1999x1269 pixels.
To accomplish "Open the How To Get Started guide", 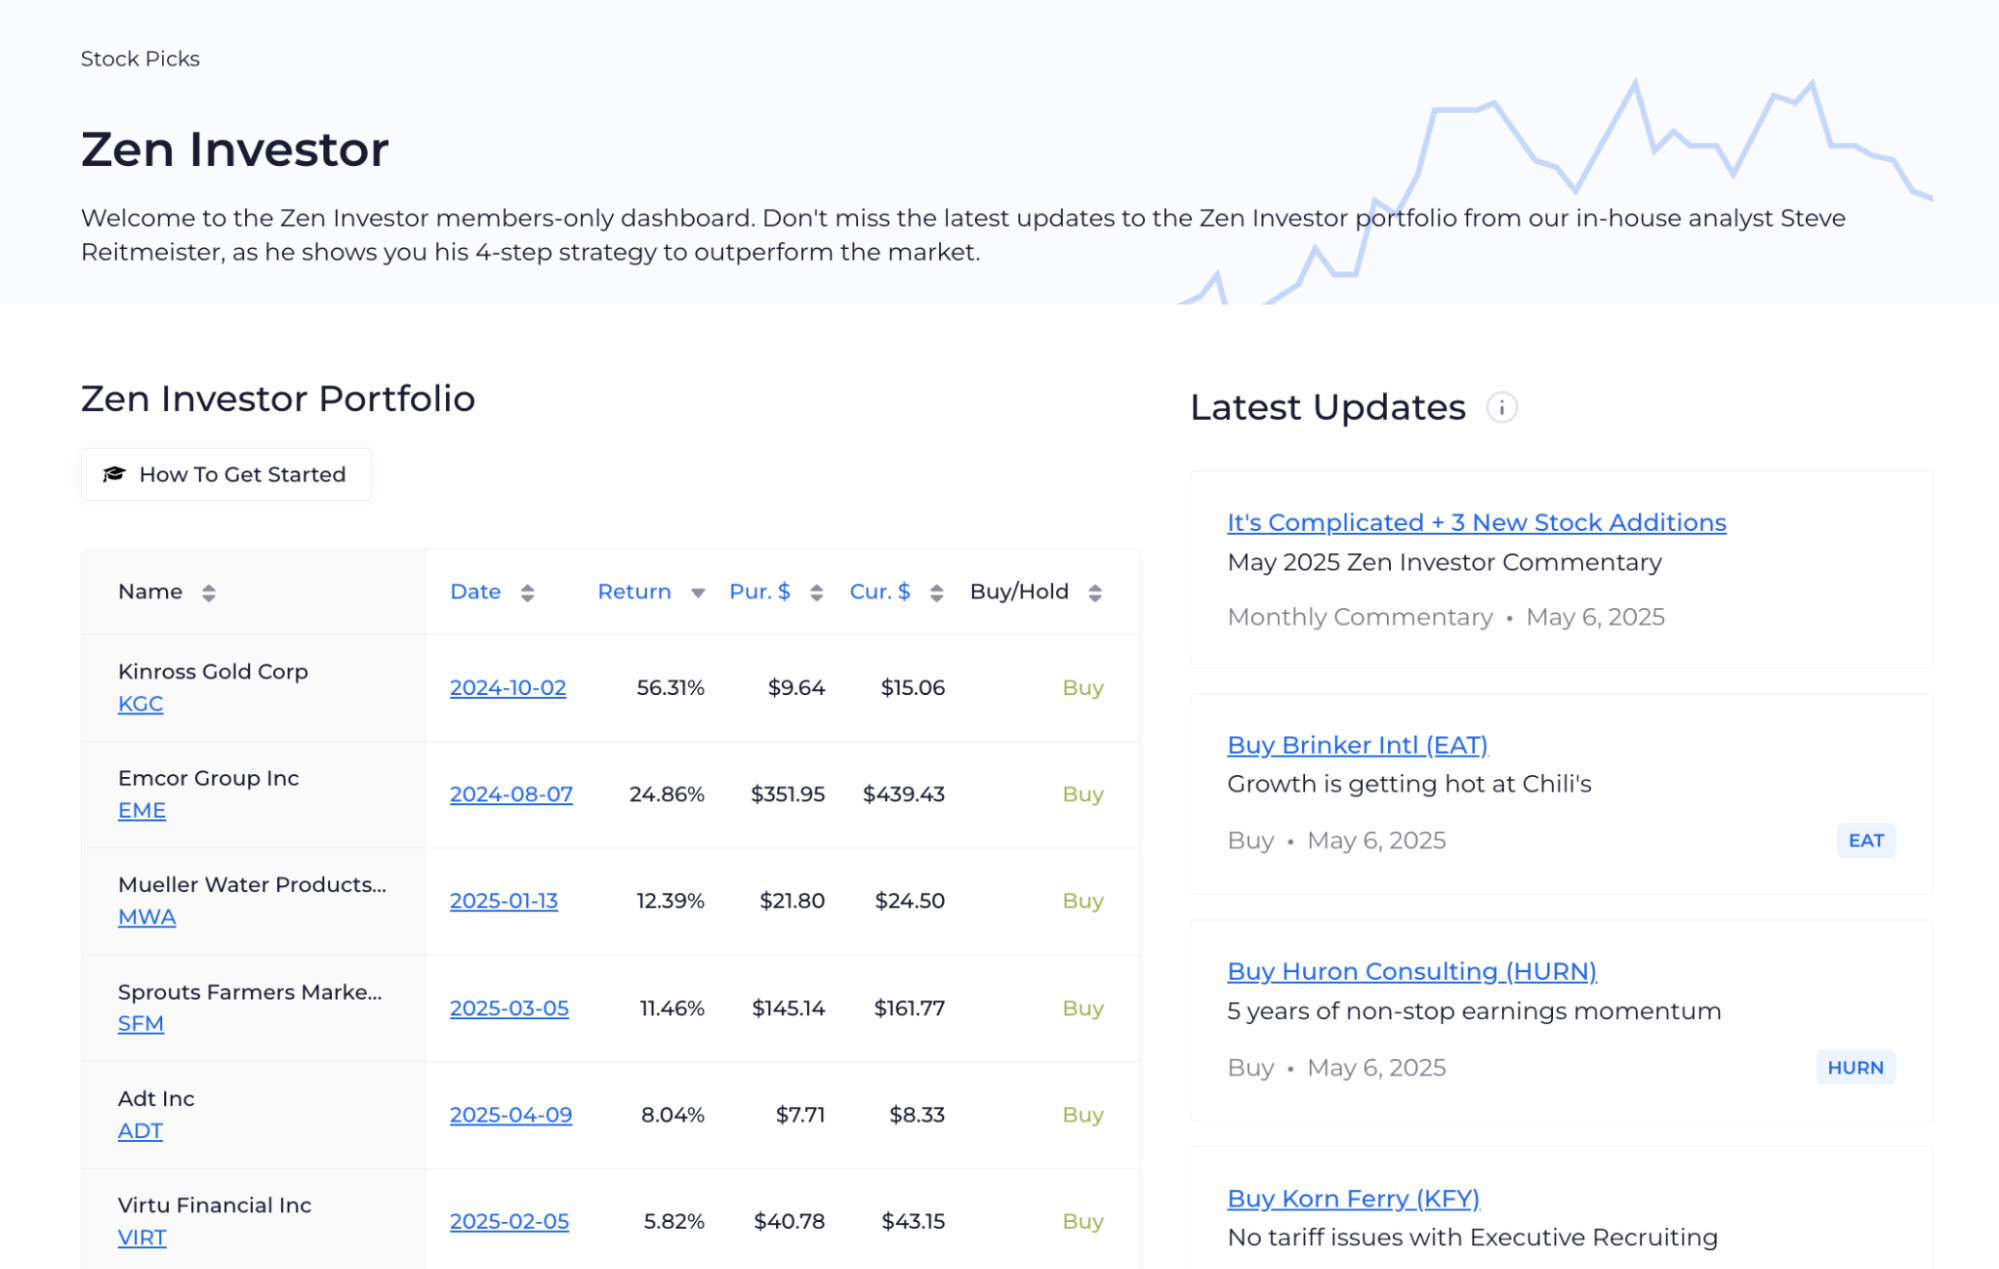I will (226, 474).
